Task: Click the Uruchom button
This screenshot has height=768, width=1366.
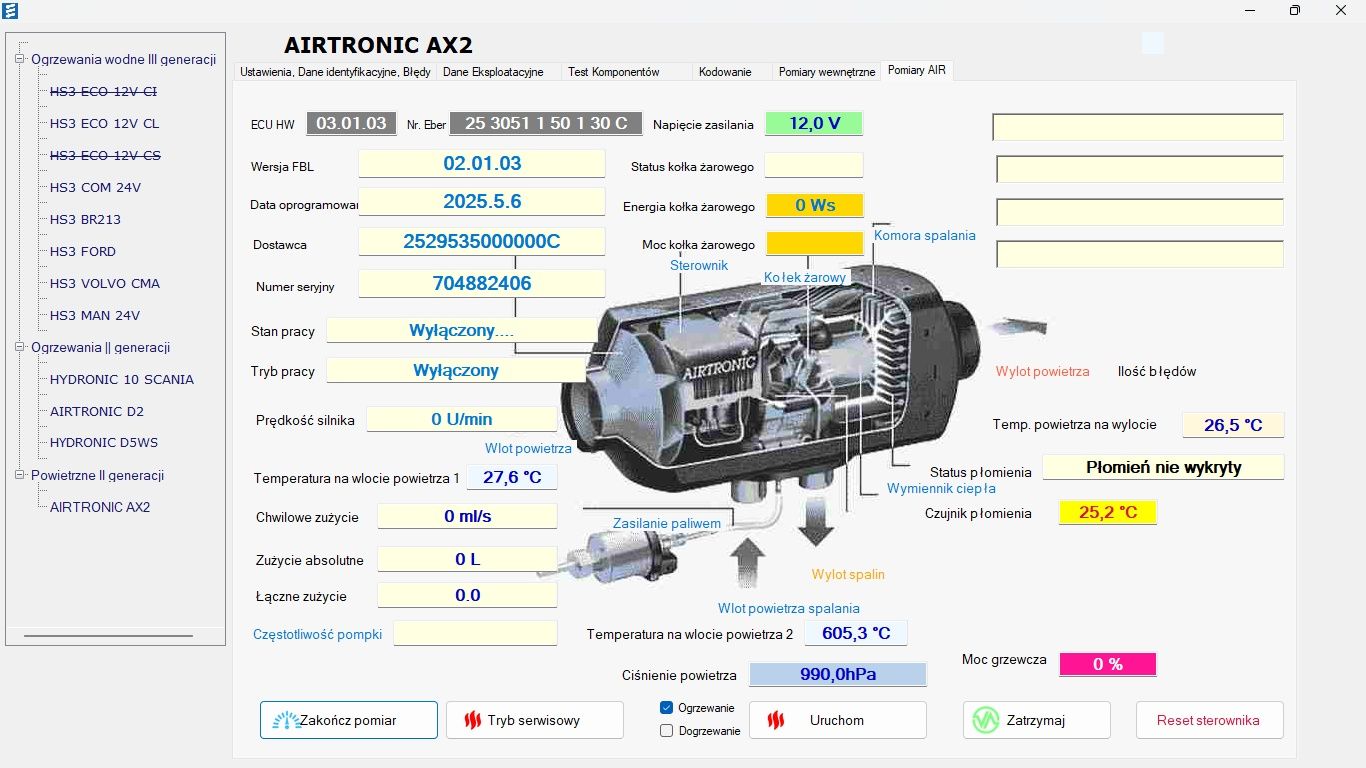Action: point(838,720)
